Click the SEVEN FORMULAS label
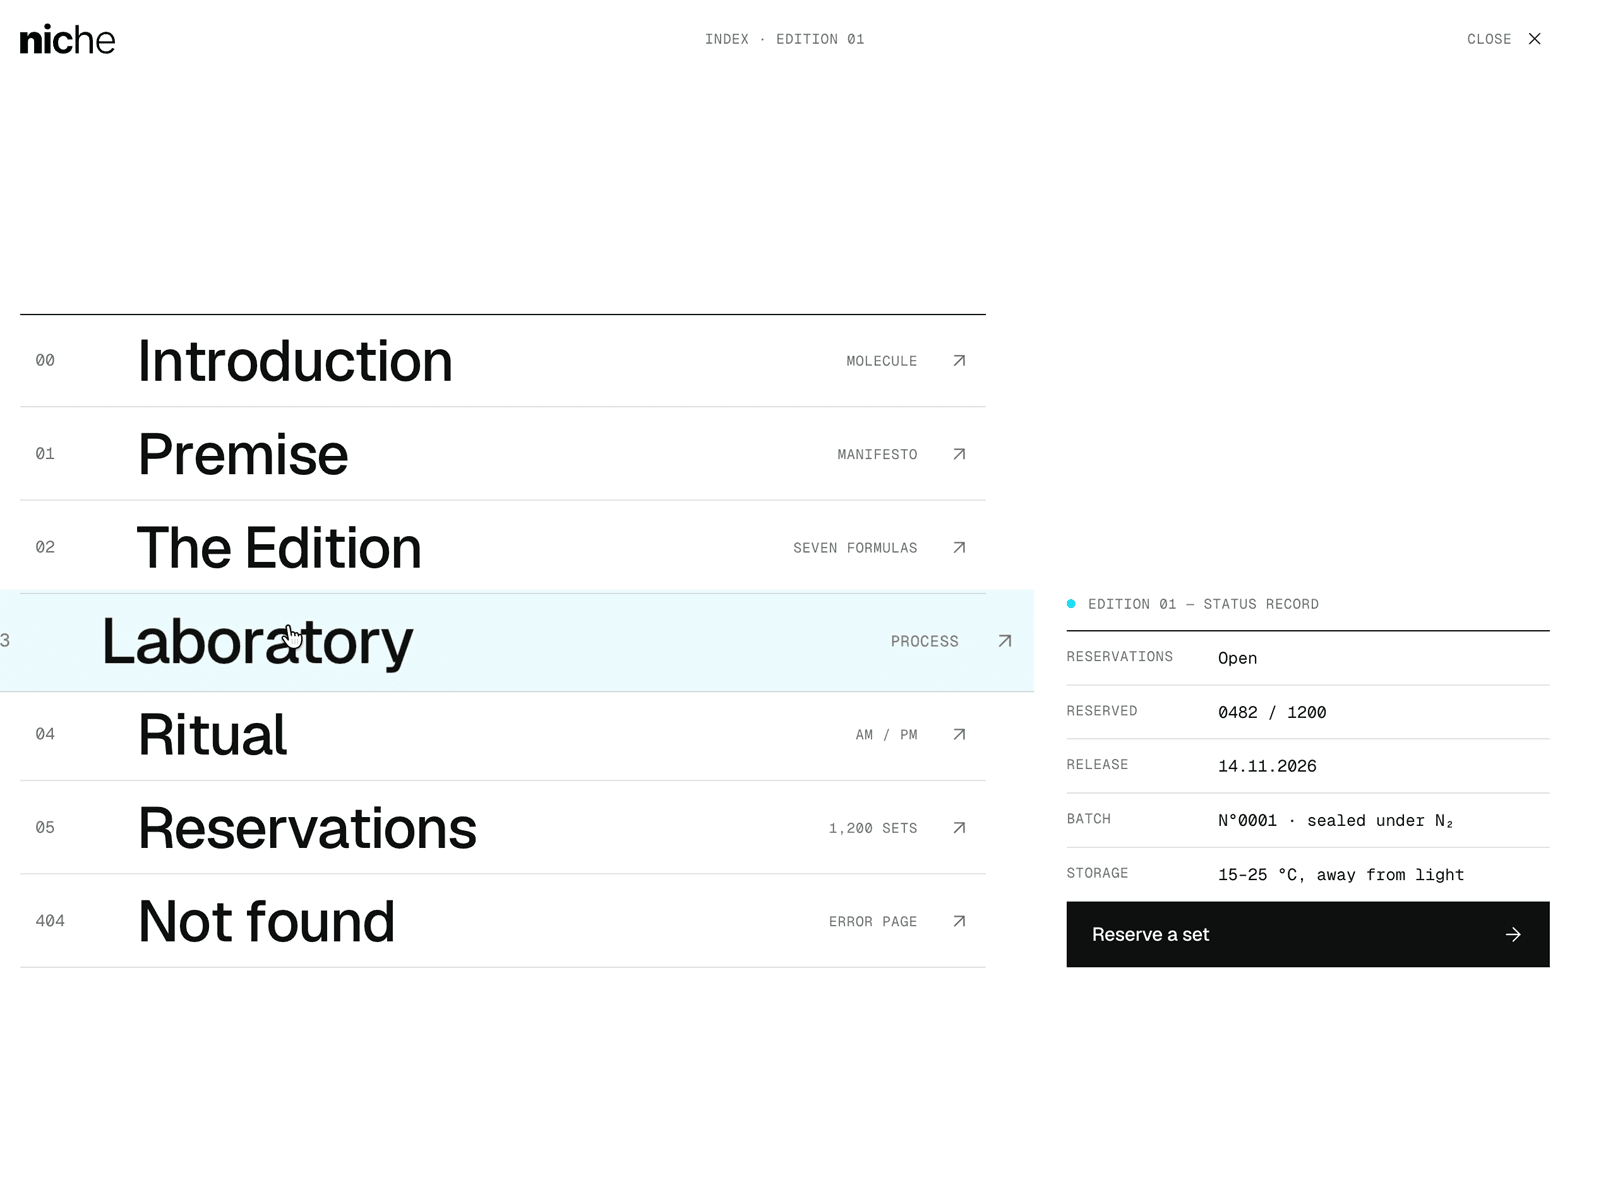Viewport: 1600px width, 1200px height. click(855, 548)
